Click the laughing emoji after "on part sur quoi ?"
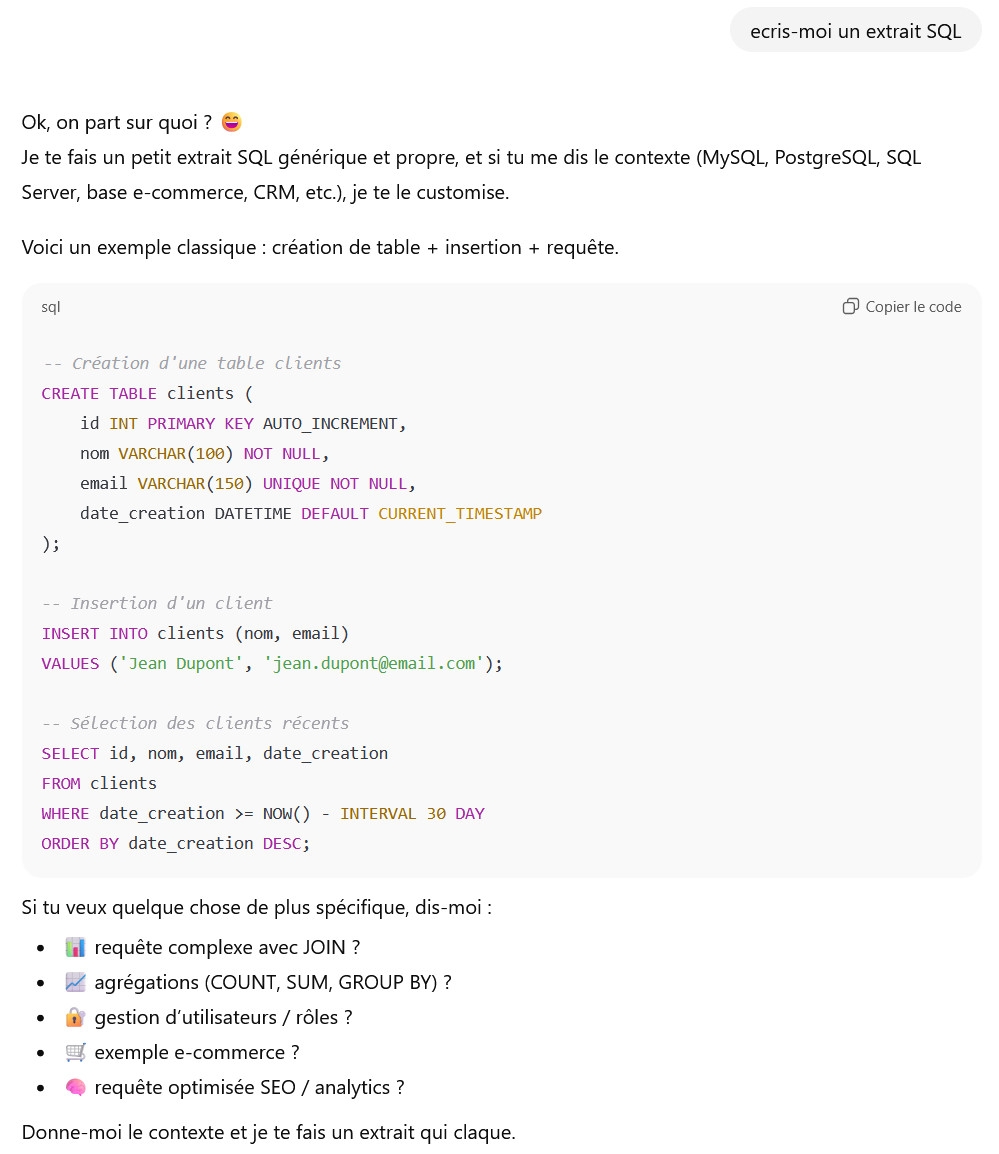The width and height of the screenshot is (999, 1154). 231,122
